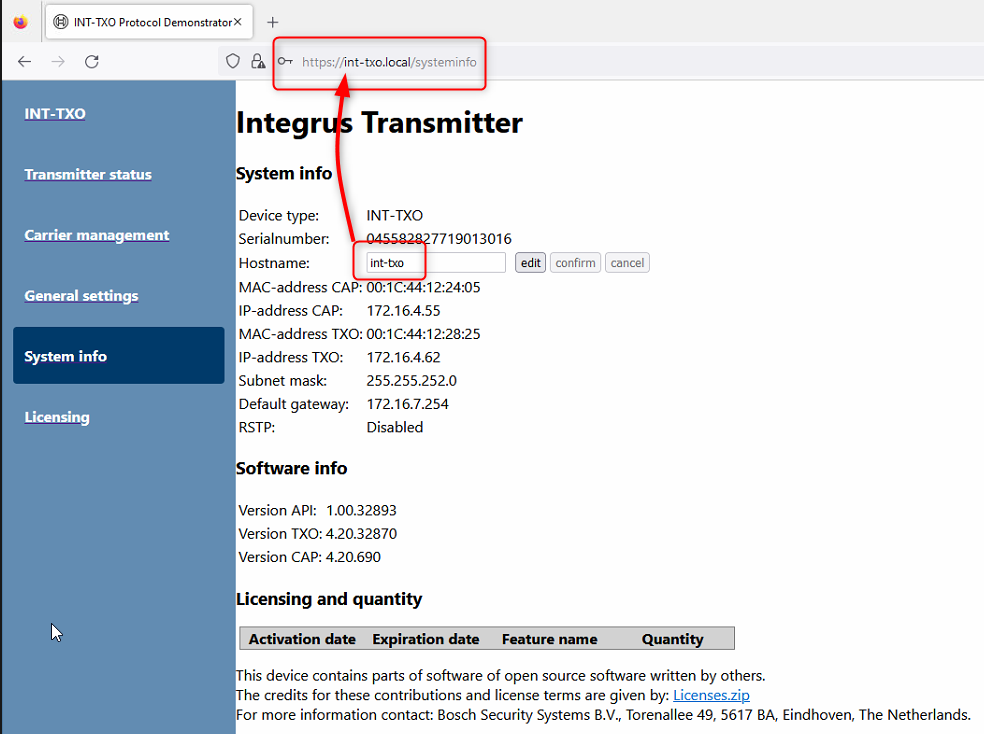The width and height of the screenshot is (984, 734).
Task: Open Carrier management in sidebar
Action: click(x=97, y=236)
